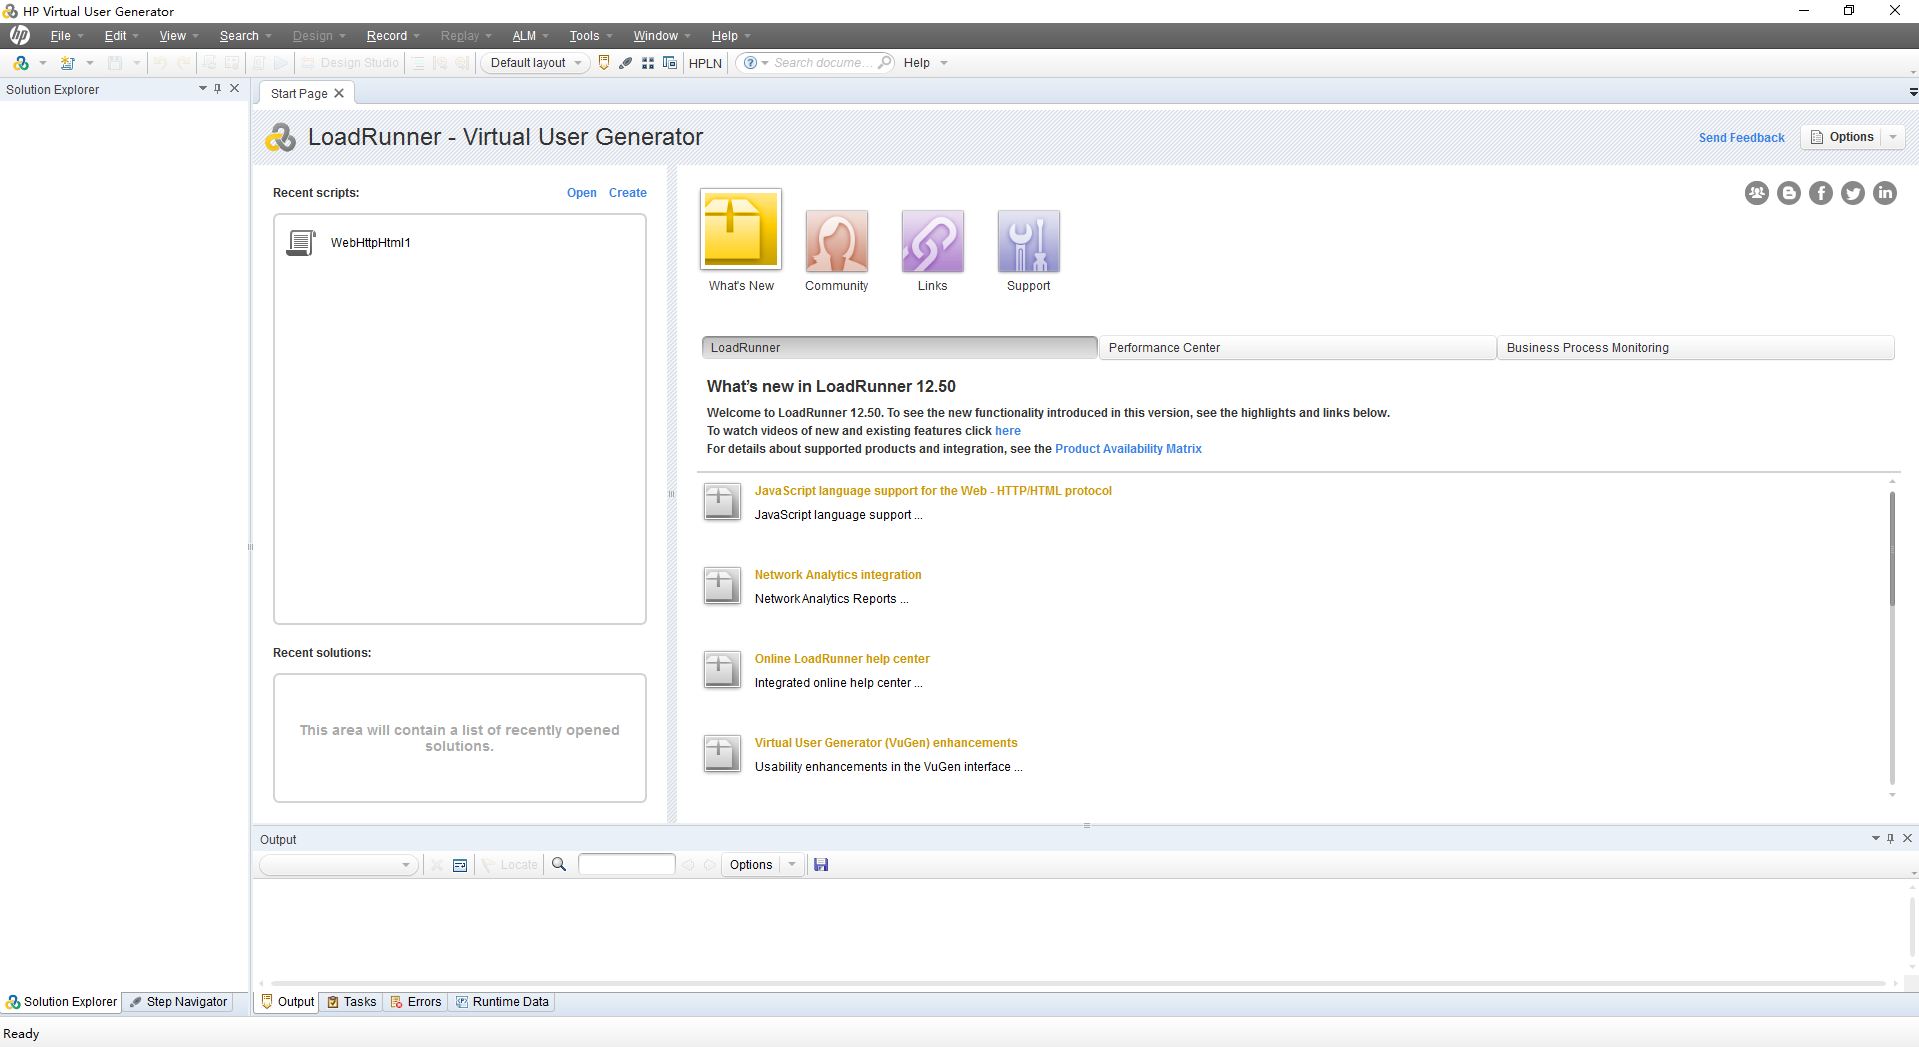
Task: Open the Support tools icon
Action: [x=1029, y=241]
